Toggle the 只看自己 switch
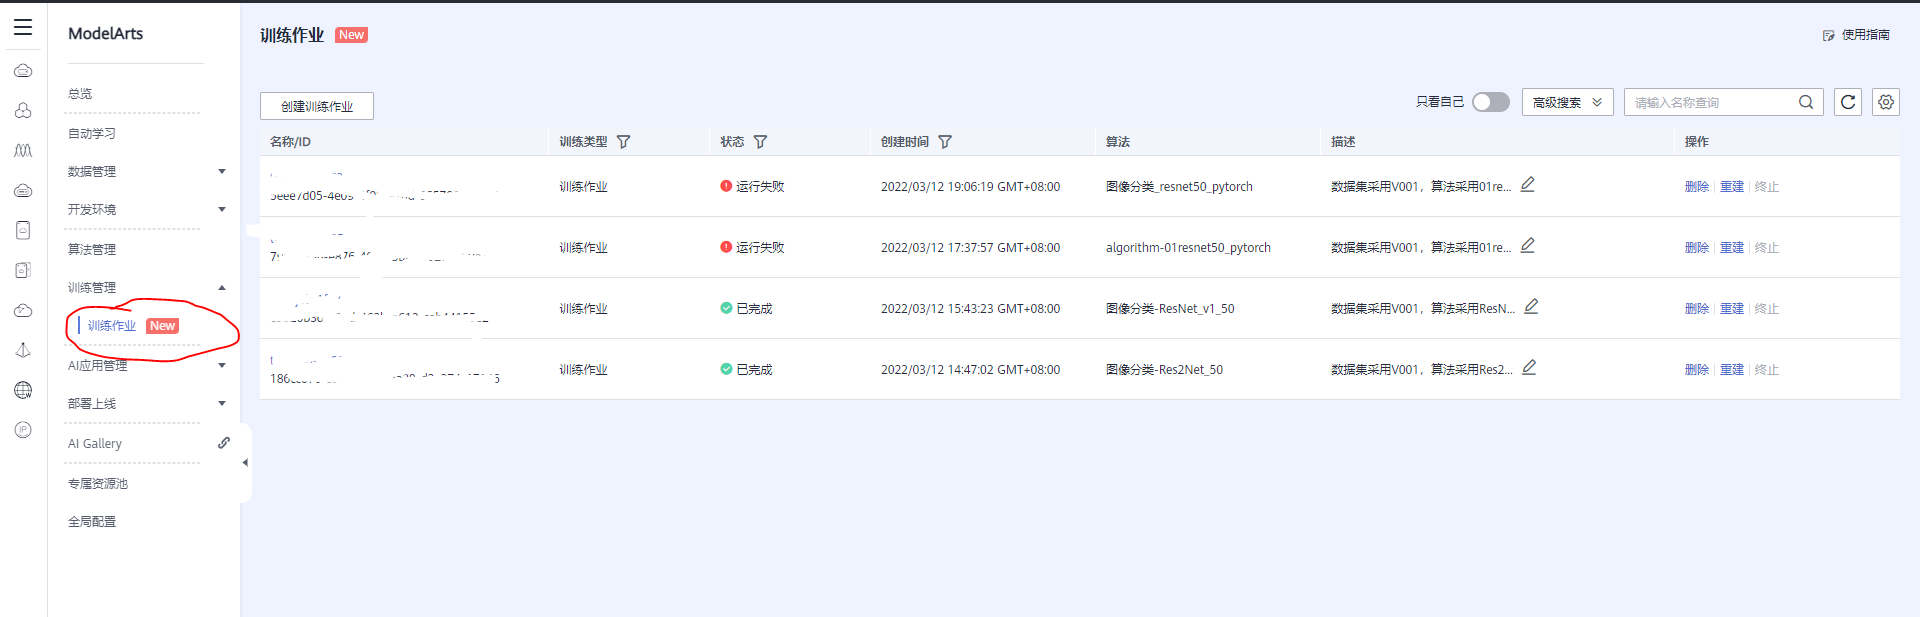The width and height of the screenshot is (1920, 617). [x=1490, y=102]
